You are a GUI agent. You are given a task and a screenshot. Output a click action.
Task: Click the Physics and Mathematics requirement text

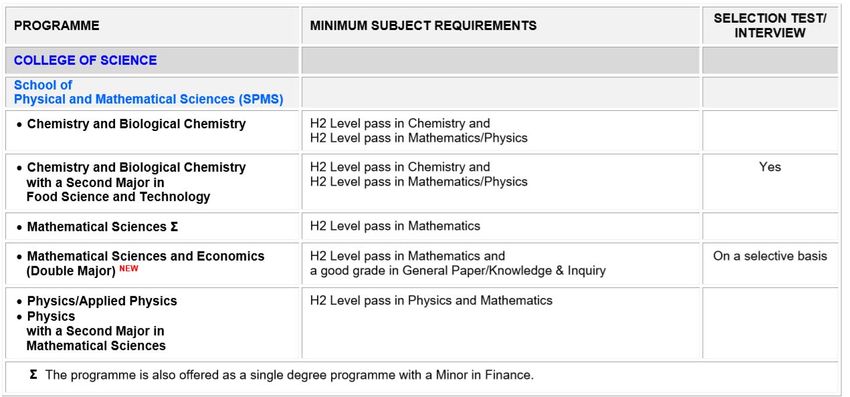(431, 300)
